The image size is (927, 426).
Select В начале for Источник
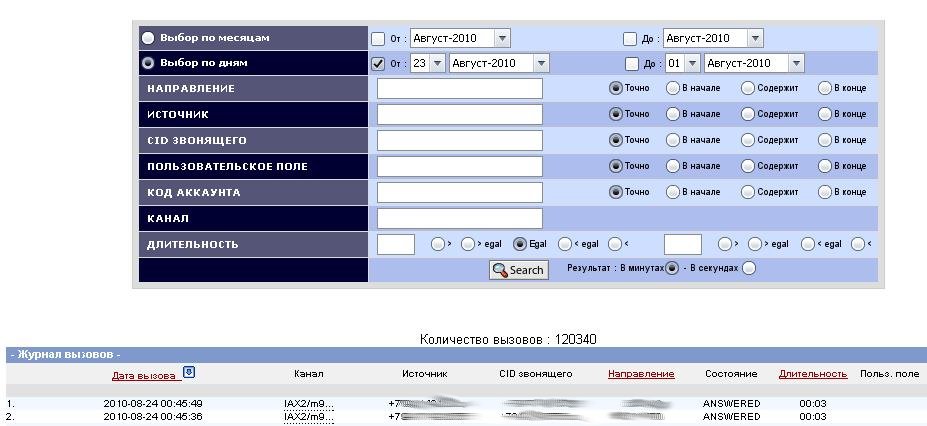[x=673, y=114]
